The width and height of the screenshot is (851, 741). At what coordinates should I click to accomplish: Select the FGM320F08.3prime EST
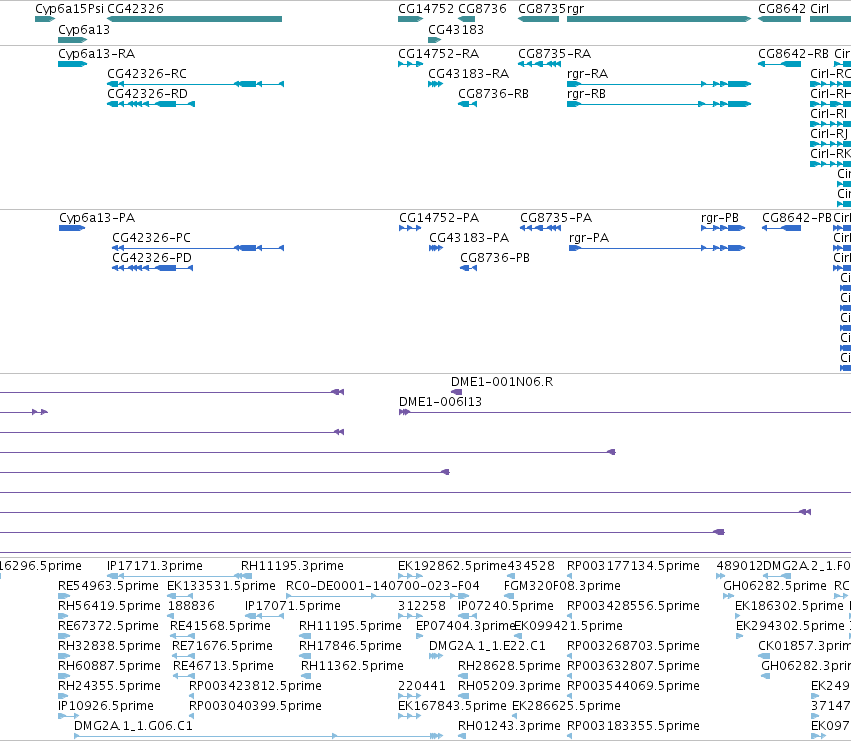pyautogui.click(x=511, y=596)
